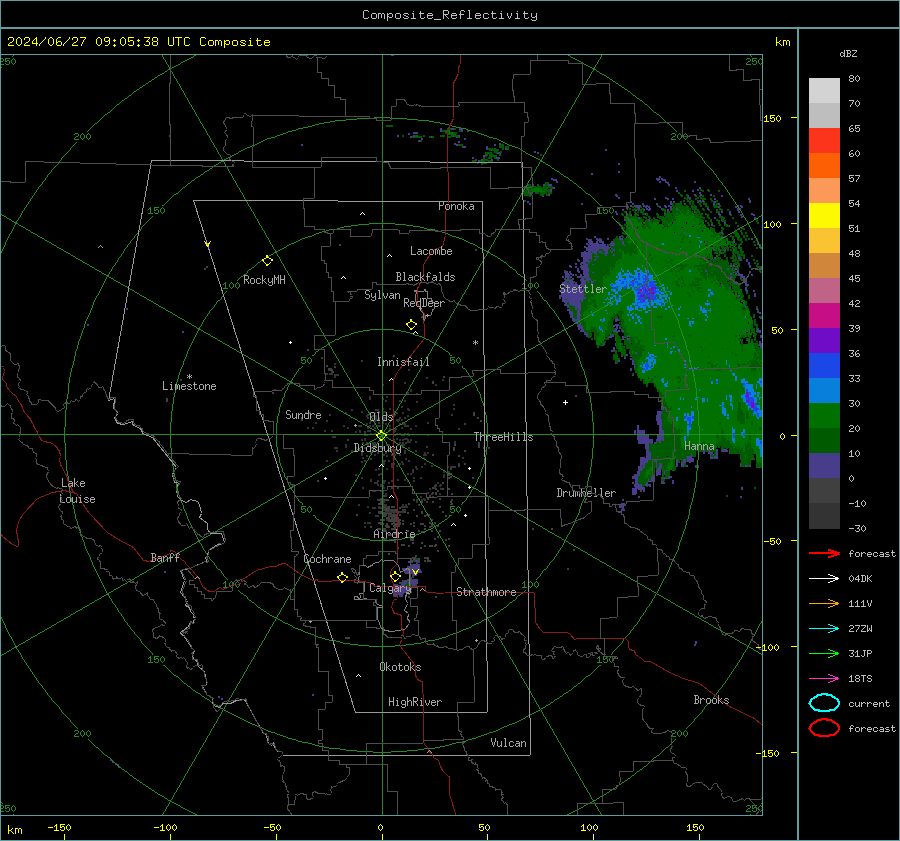Click the green 31JP arrow in legend
900x841 pixels.
pos(824,653)
